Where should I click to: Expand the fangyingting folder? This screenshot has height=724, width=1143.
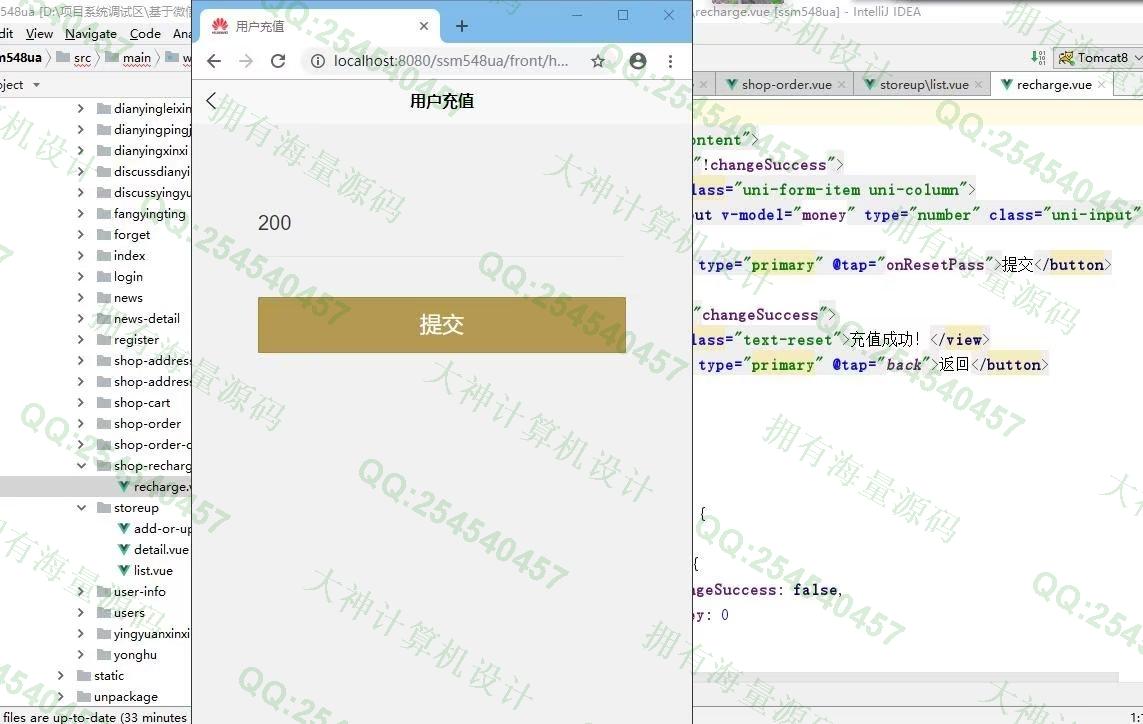click(x=81, y=214)
